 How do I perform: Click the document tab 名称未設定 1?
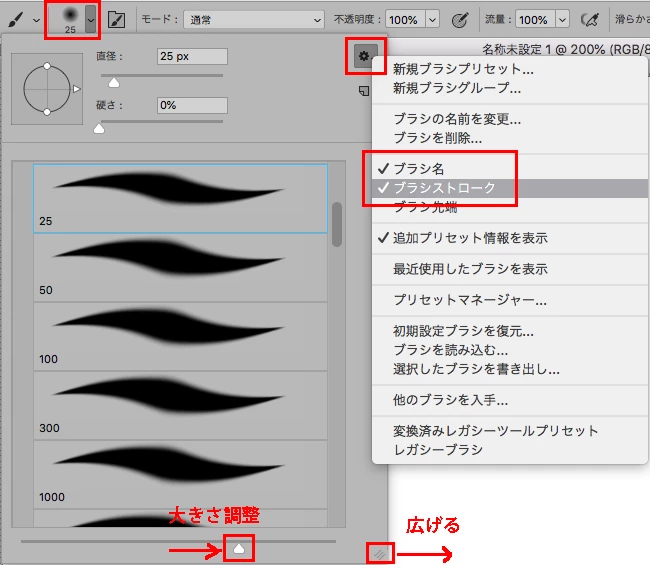coord(565,50)
